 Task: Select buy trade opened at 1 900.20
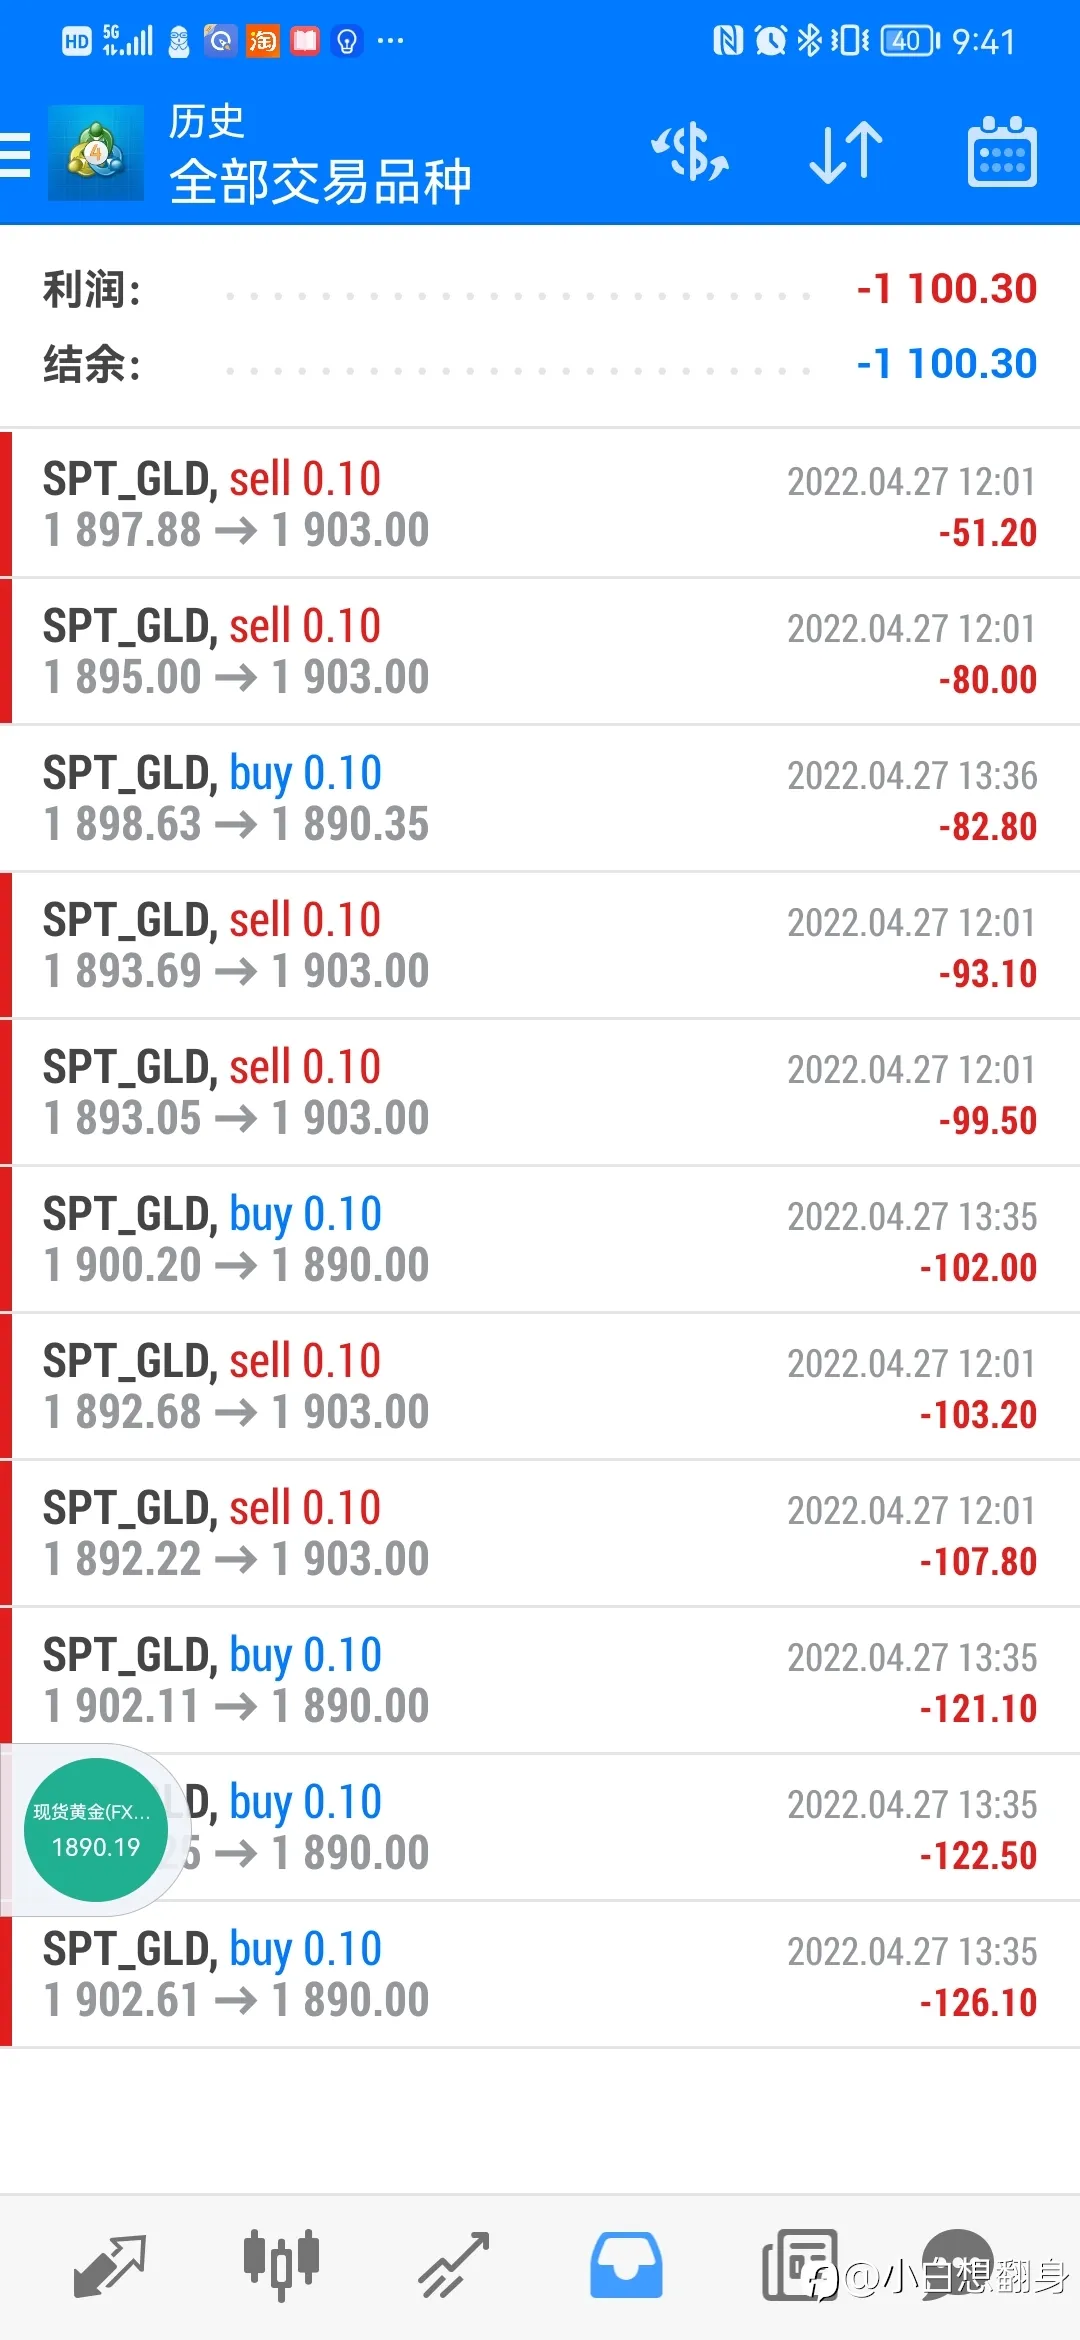540,1239
